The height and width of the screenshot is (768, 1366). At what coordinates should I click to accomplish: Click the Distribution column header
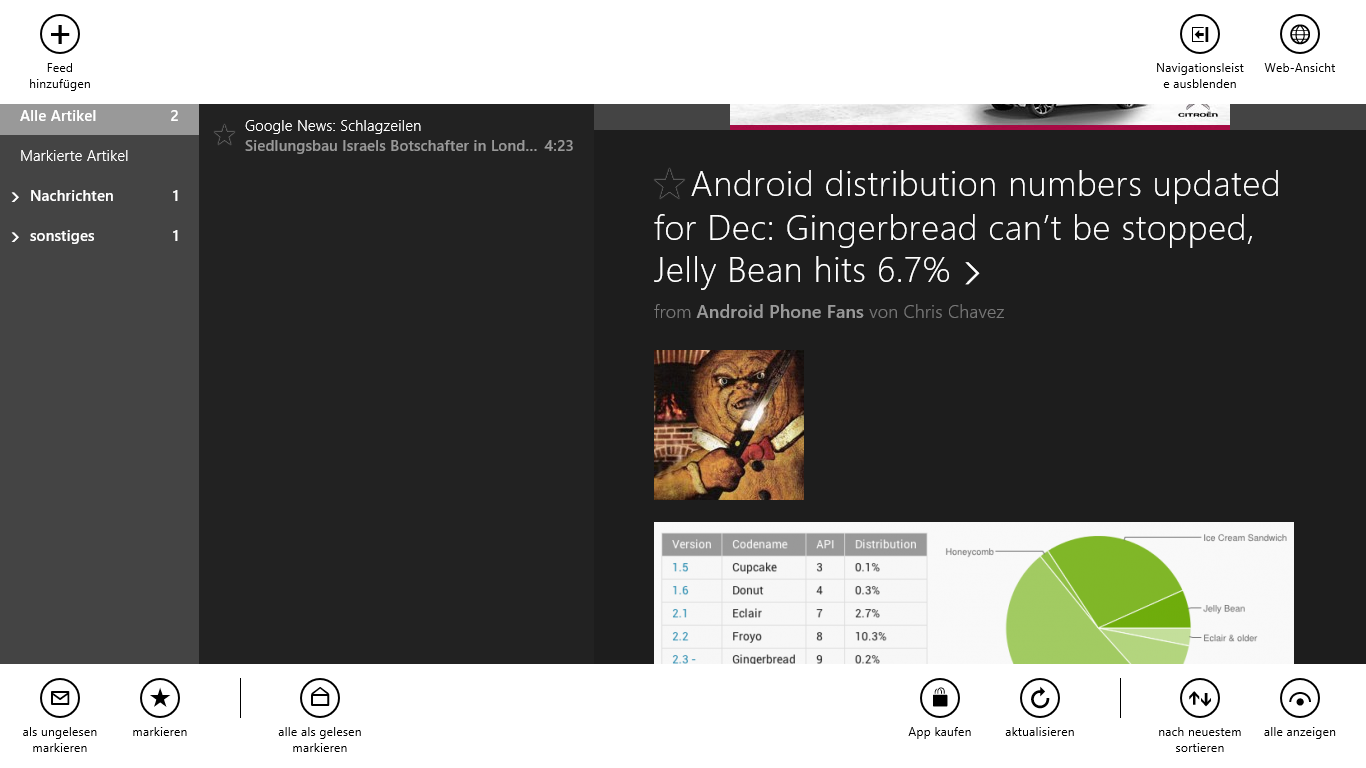tap(886, 545)
